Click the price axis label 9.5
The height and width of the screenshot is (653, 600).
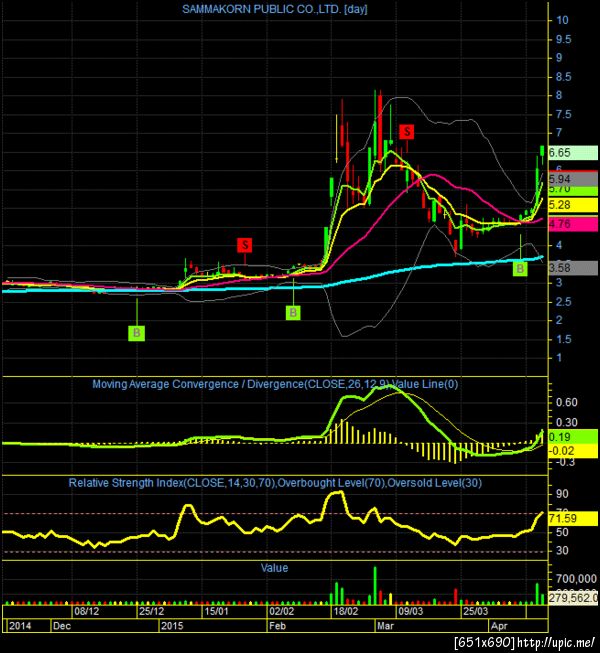tap(563, 40)
